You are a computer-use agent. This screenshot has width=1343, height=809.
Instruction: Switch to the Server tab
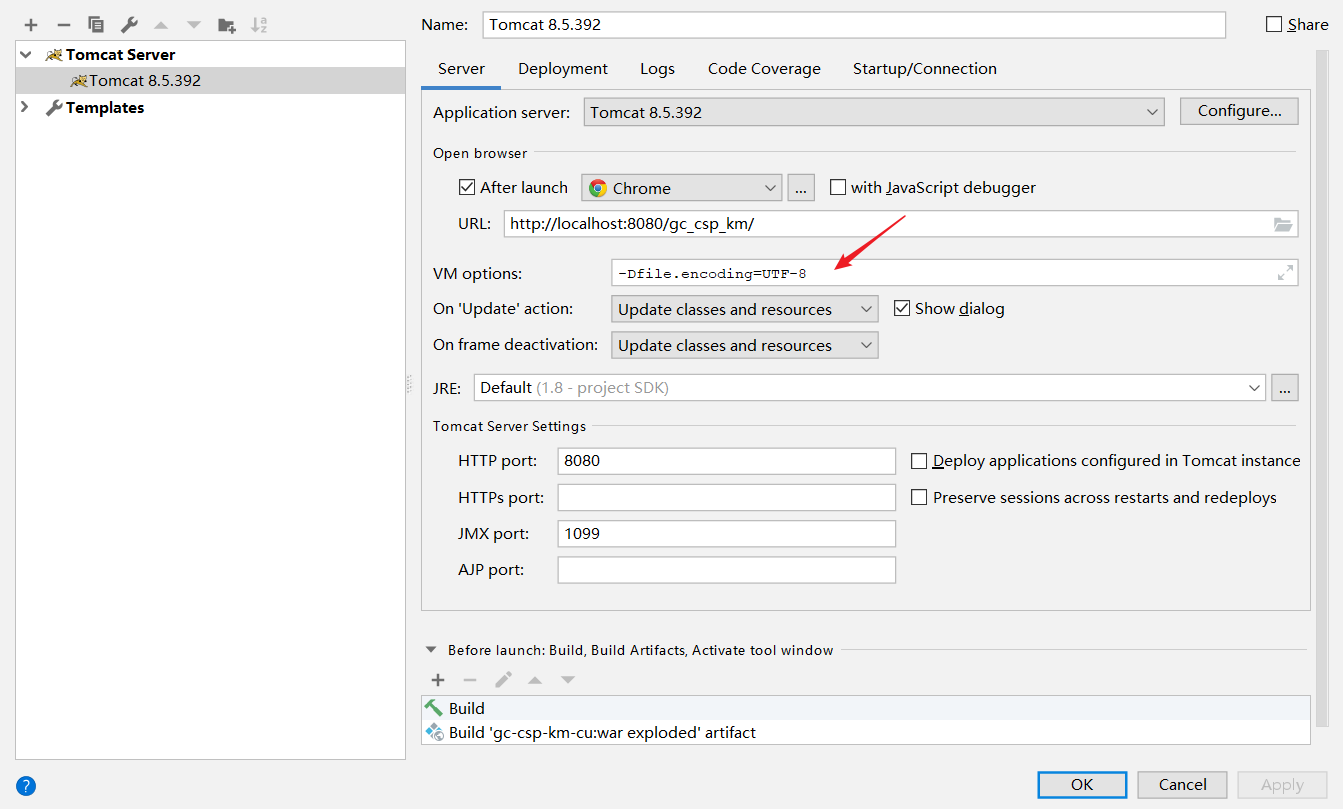tap(461, 69)
